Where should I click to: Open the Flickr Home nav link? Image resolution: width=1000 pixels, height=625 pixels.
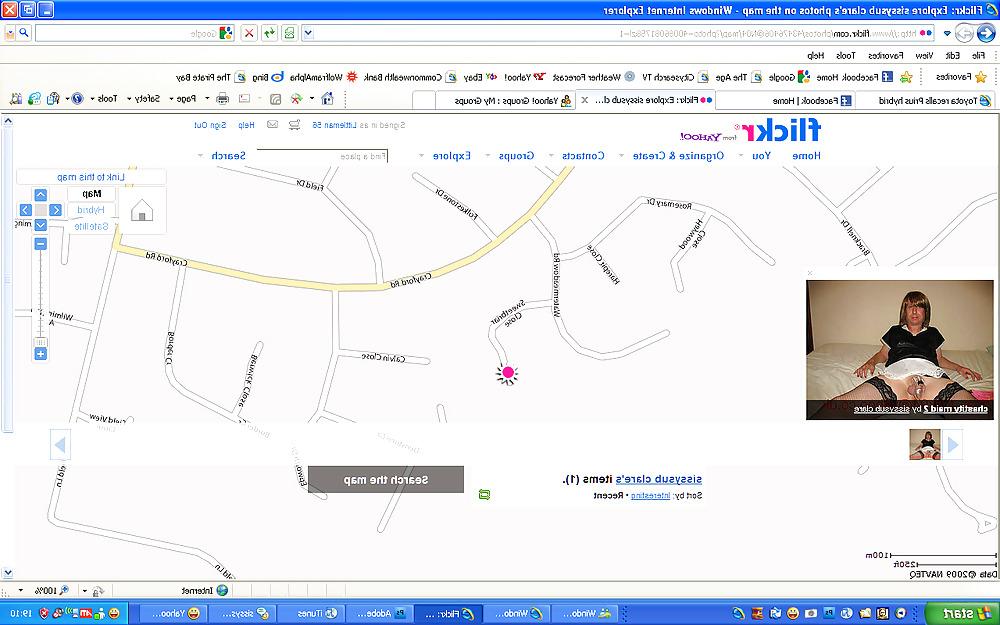(x=806, y=156)
